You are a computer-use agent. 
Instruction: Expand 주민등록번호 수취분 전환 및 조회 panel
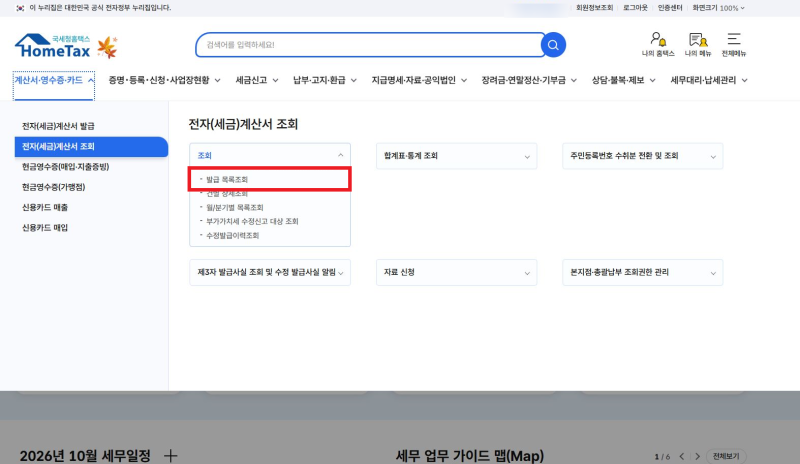[x=643, y=156]
